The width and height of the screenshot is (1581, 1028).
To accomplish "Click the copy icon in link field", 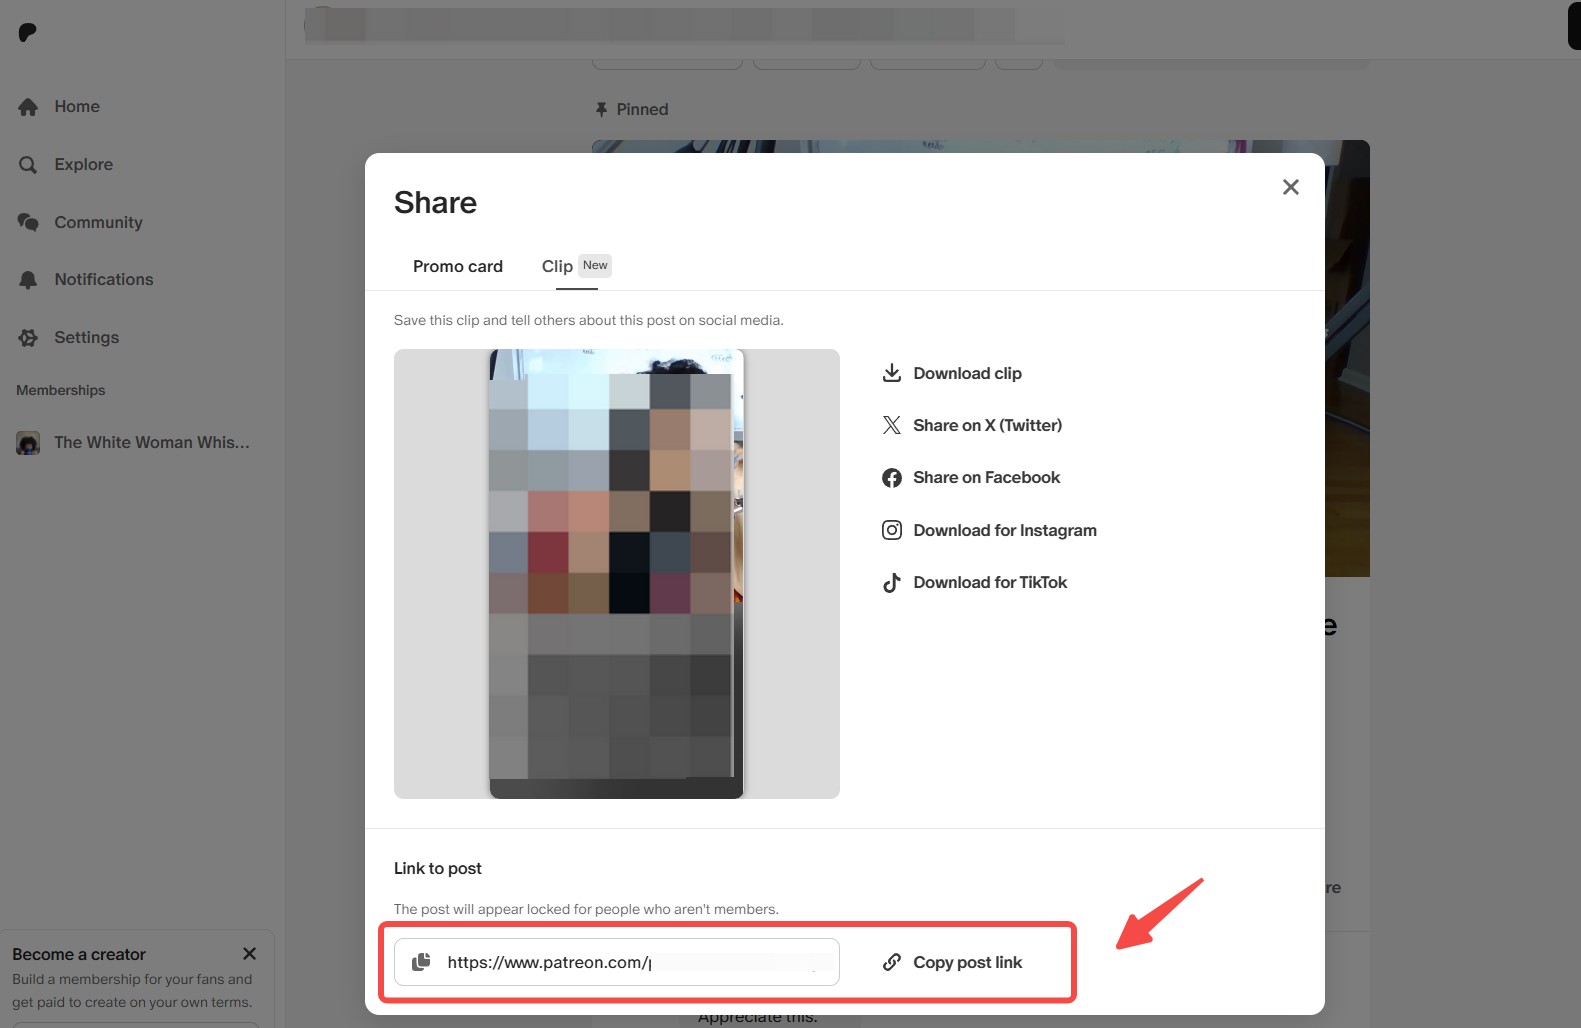I will pyautogui.click(x=422, y=962).
